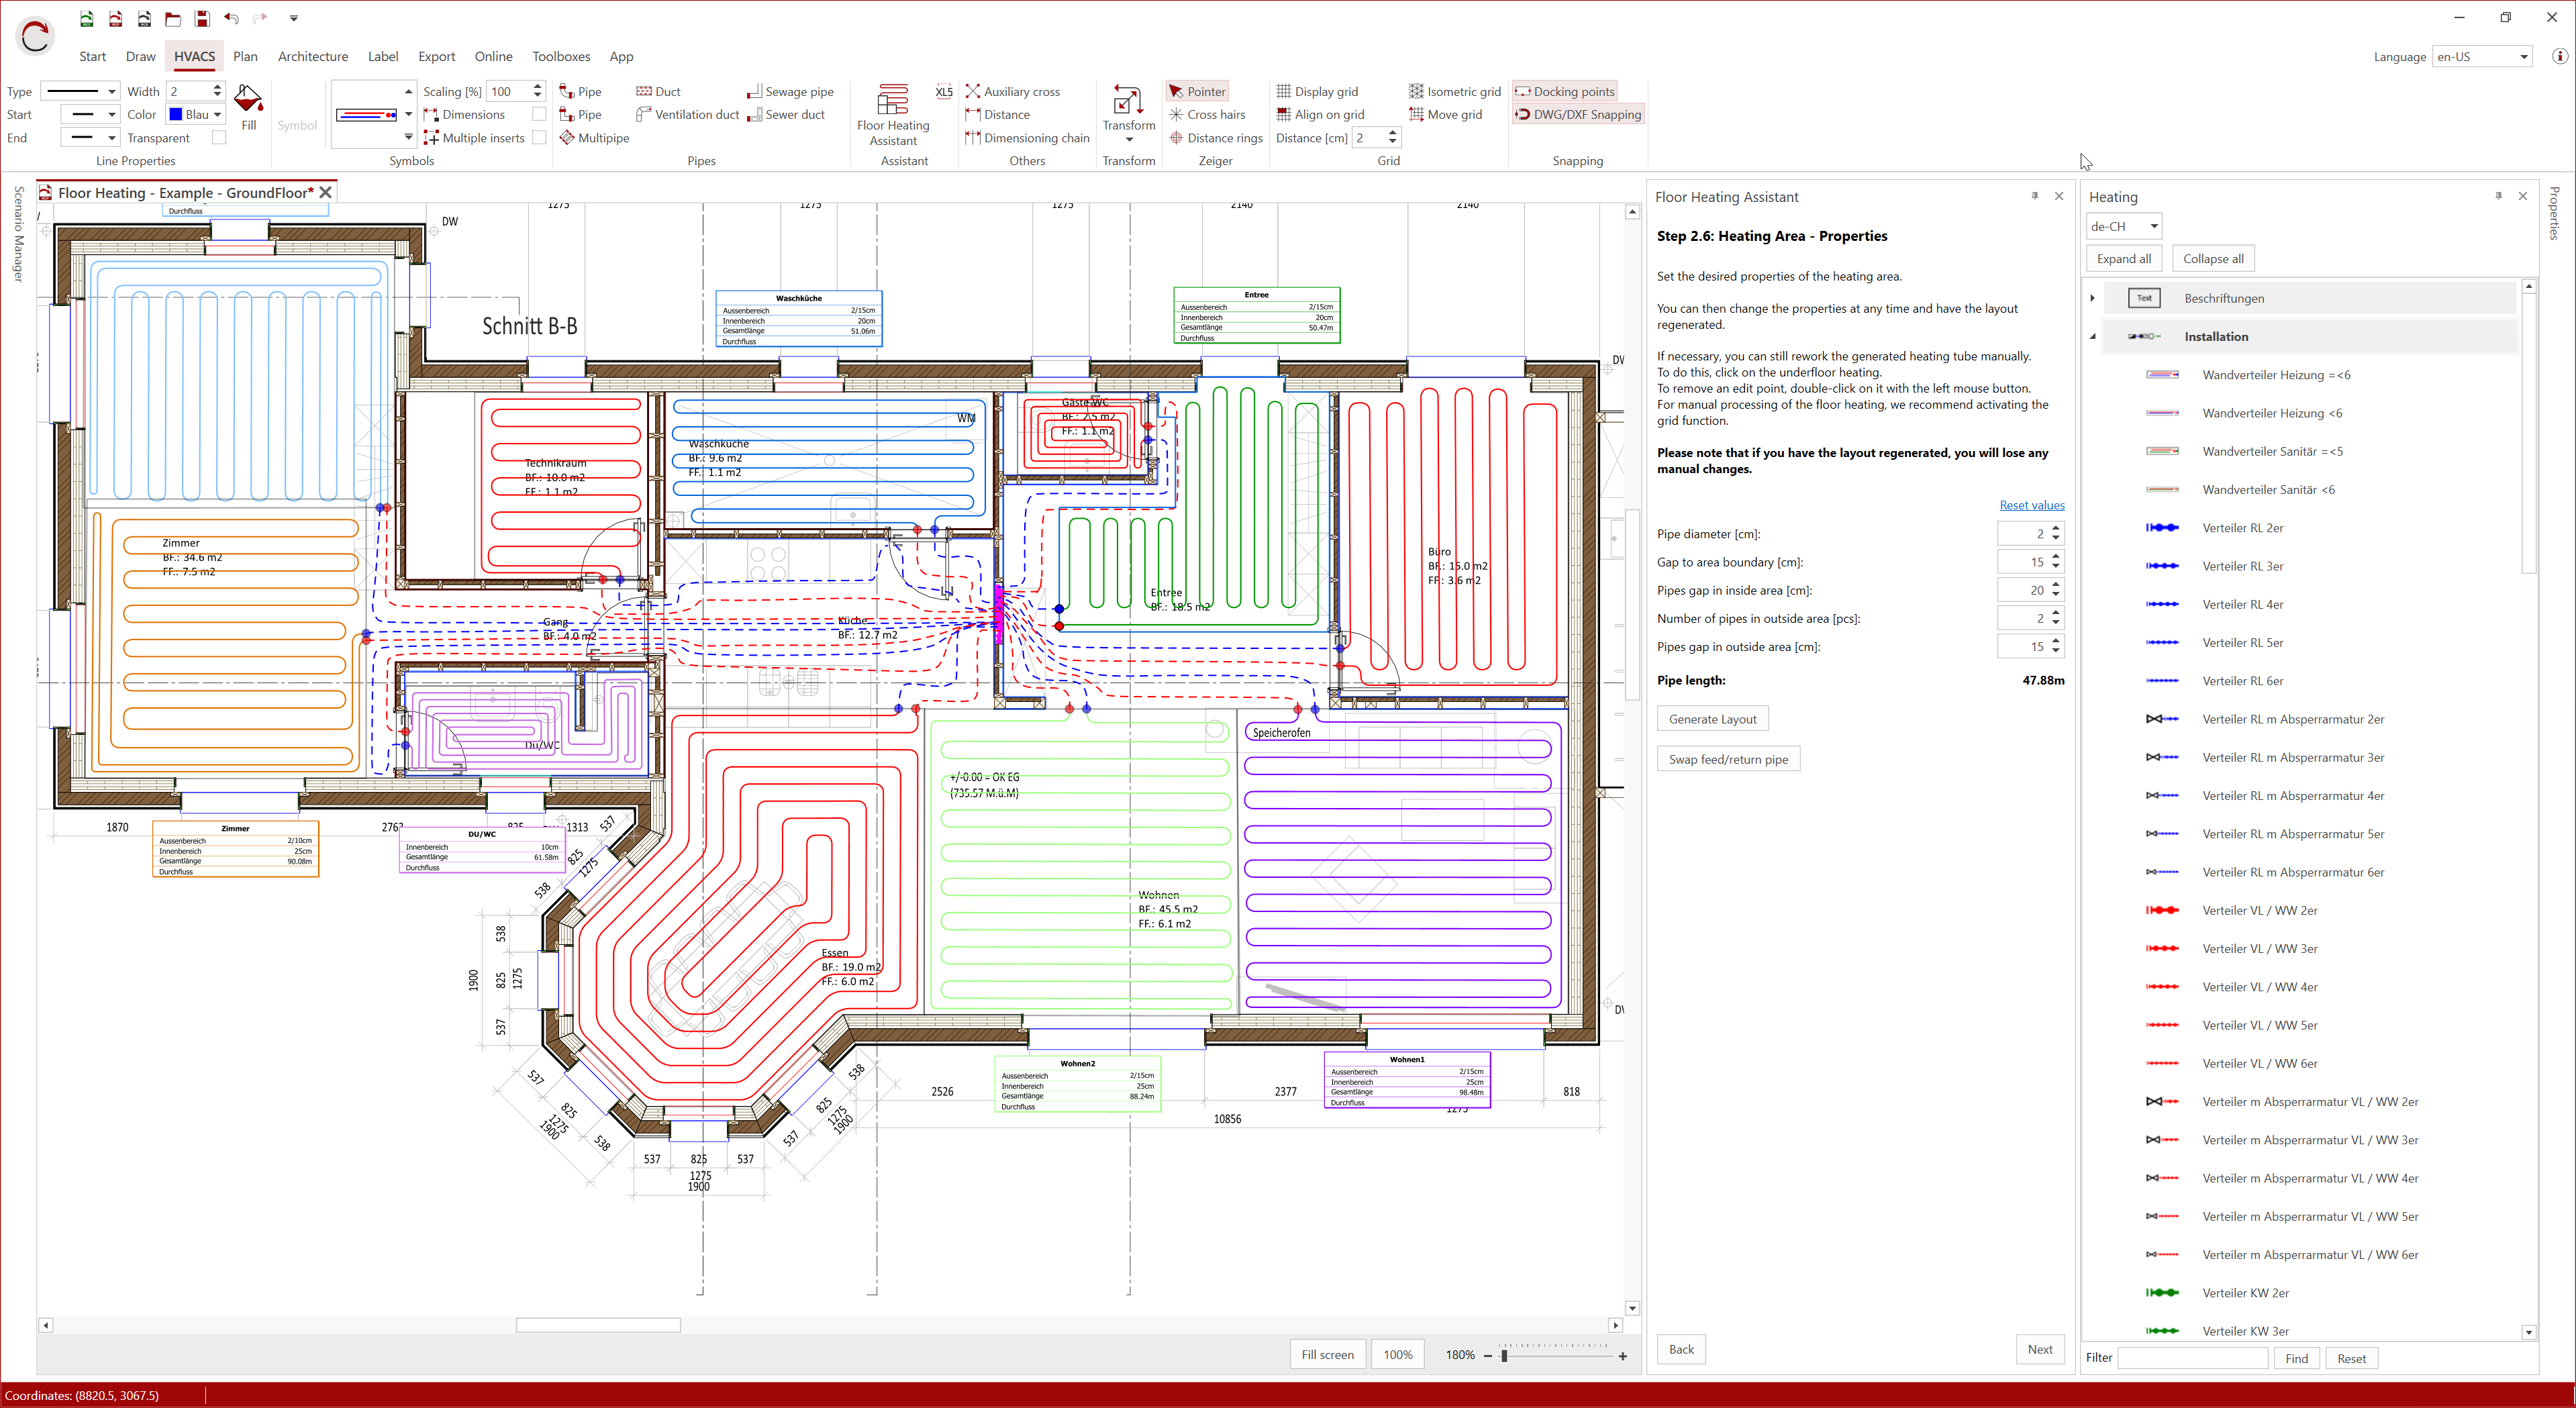Viewport: 2576px width, 1408px height.
Task: Toggle the Multiple inserts checkbox
Action: (x=539, y=138)
